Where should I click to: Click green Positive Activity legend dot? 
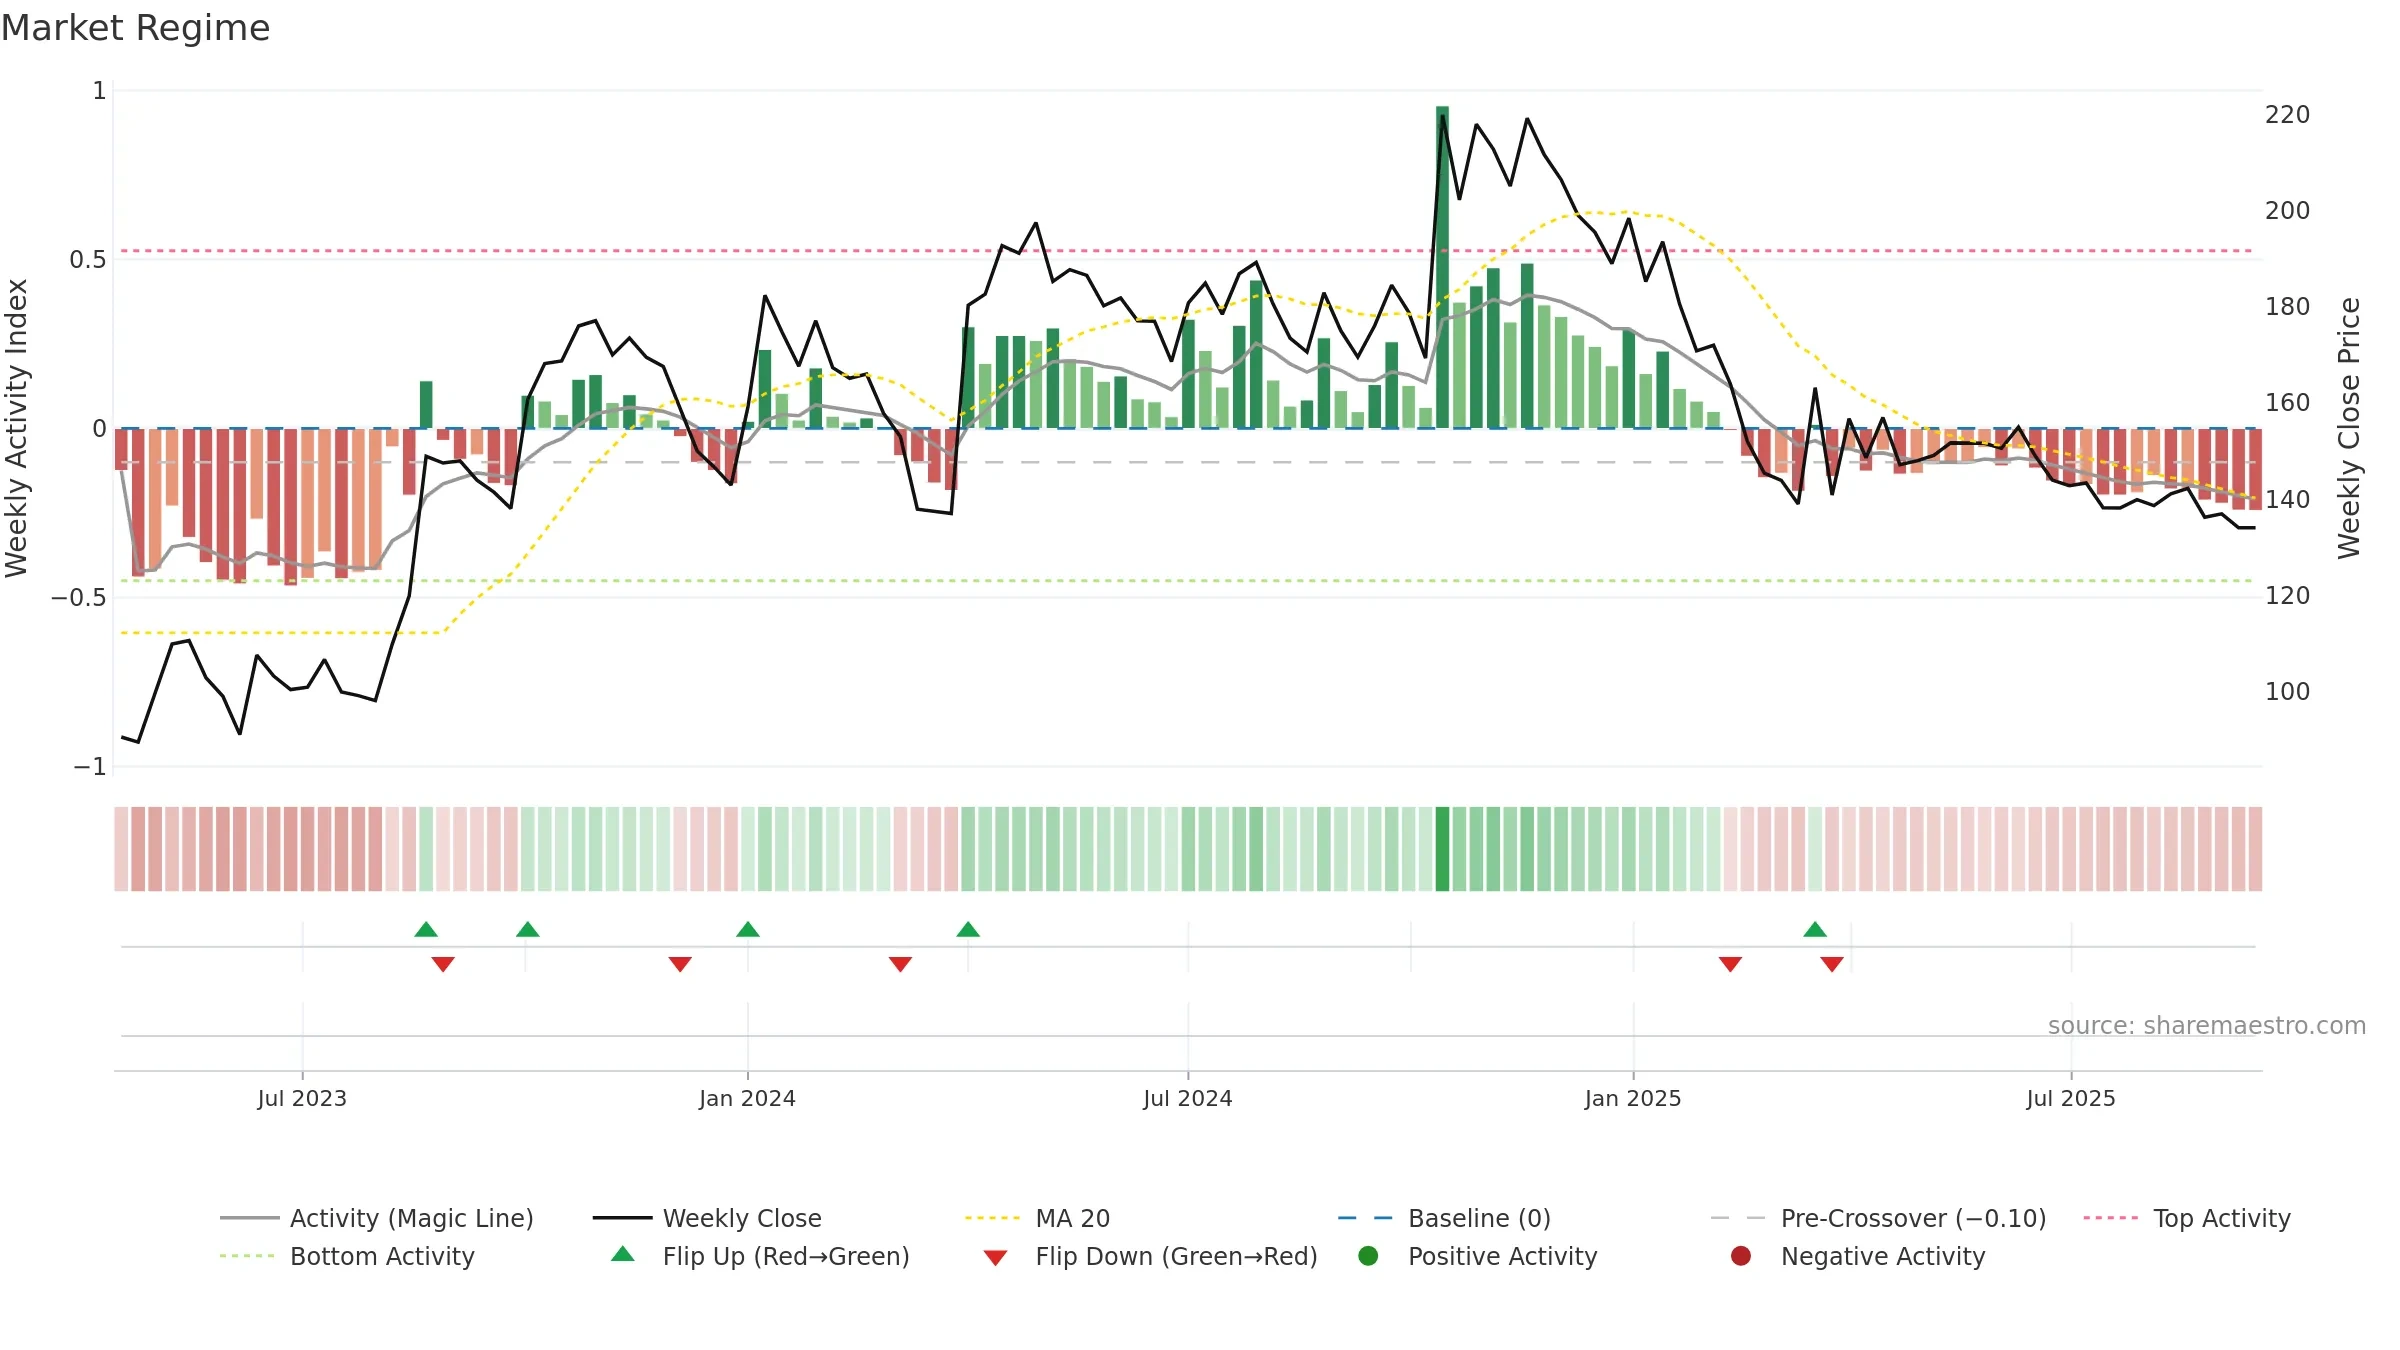pos(1368,1256)
